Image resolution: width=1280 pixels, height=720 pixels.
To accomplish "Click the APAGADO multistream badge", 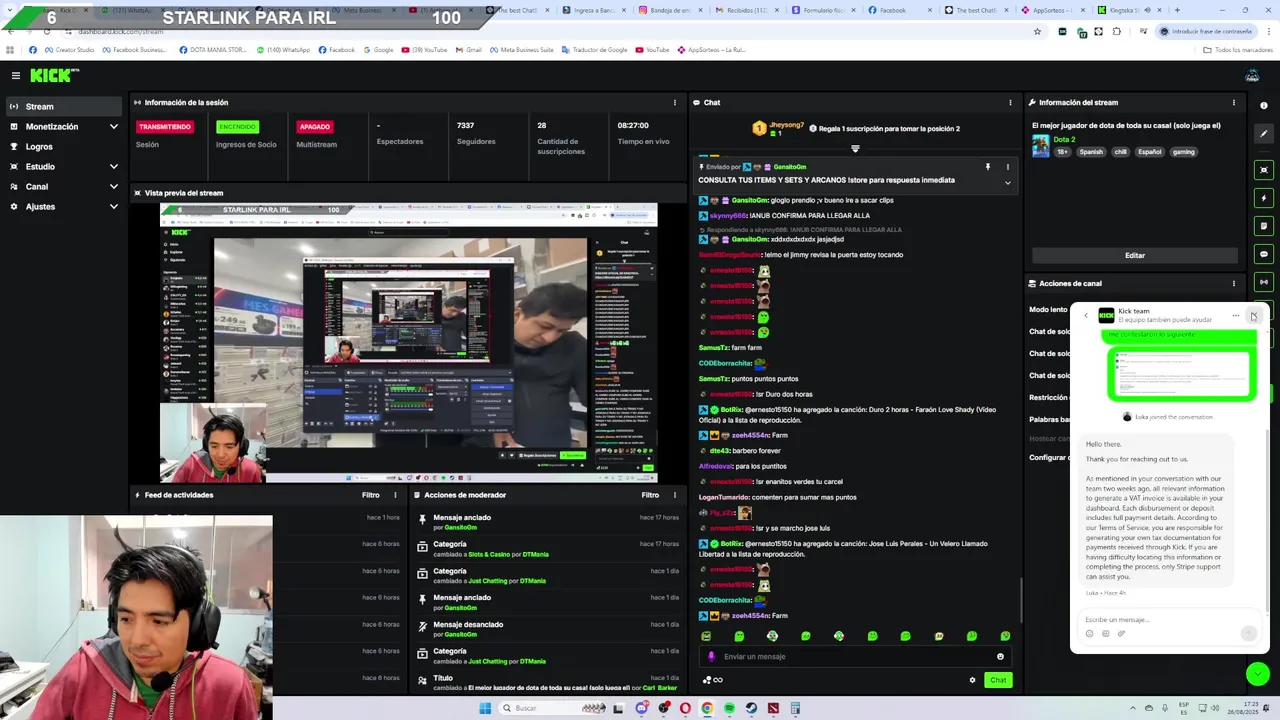I will point(315,127).
